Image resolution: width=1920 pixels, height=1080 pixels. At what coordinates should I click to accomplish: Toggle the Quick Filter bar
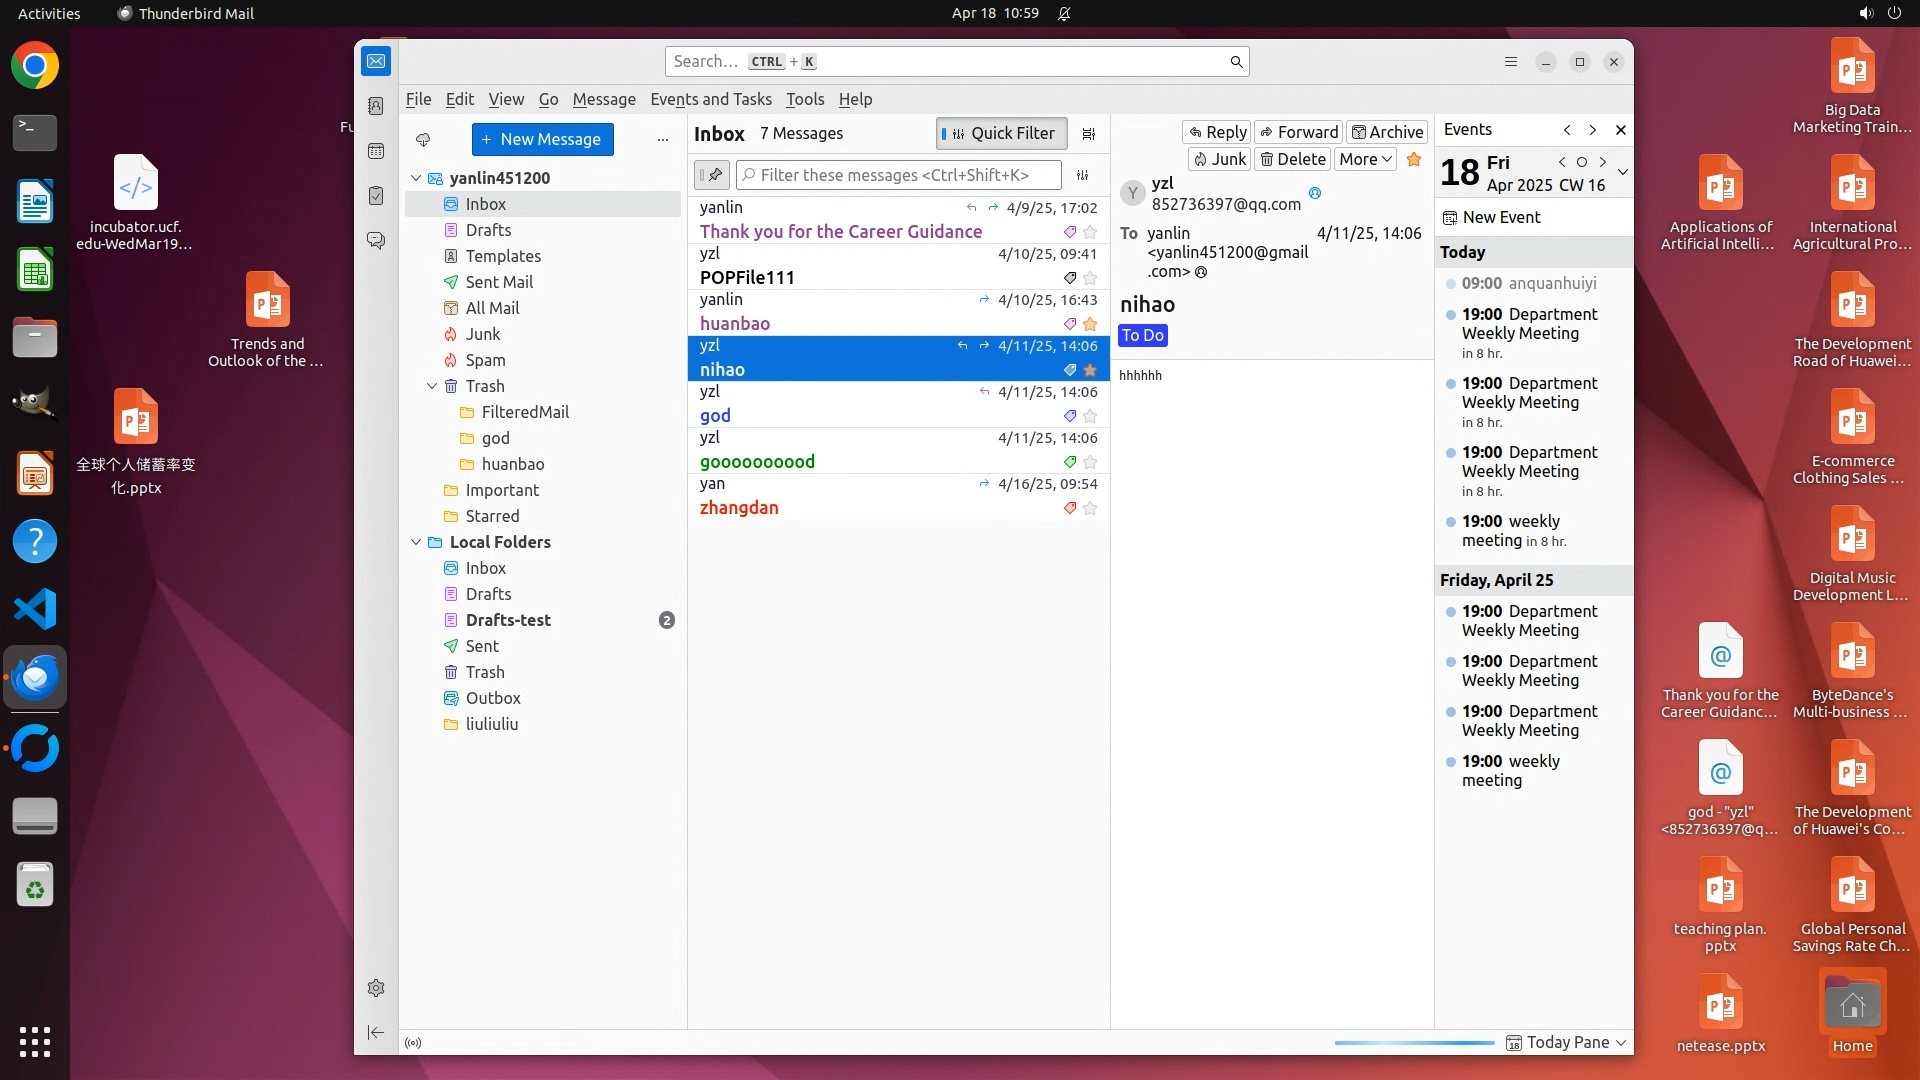pos(1001,134)
